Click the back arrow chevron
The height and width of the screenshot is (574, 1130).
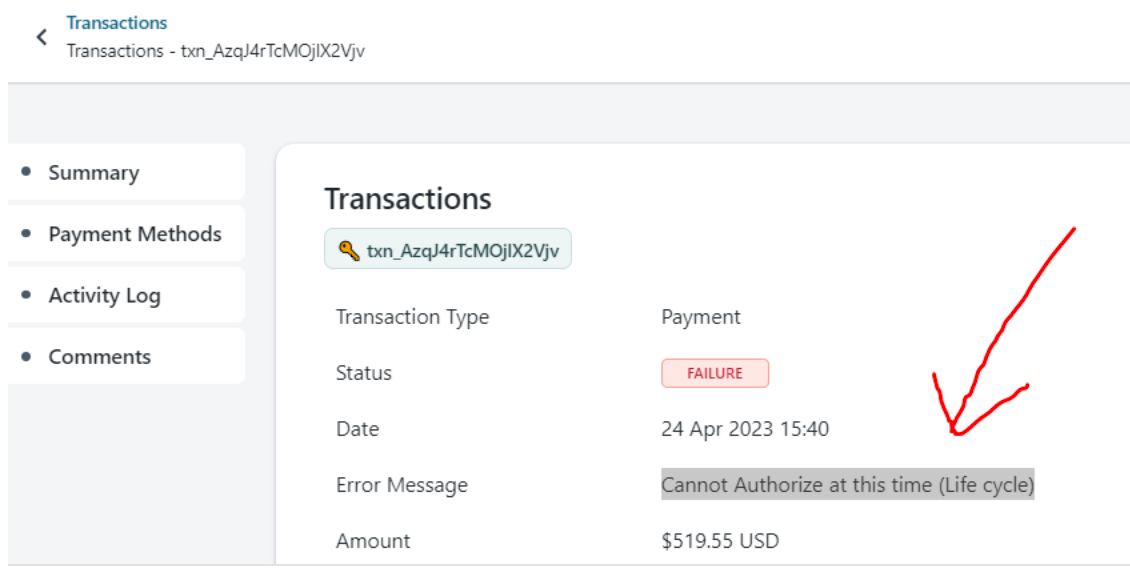click(x=42, y=37)
